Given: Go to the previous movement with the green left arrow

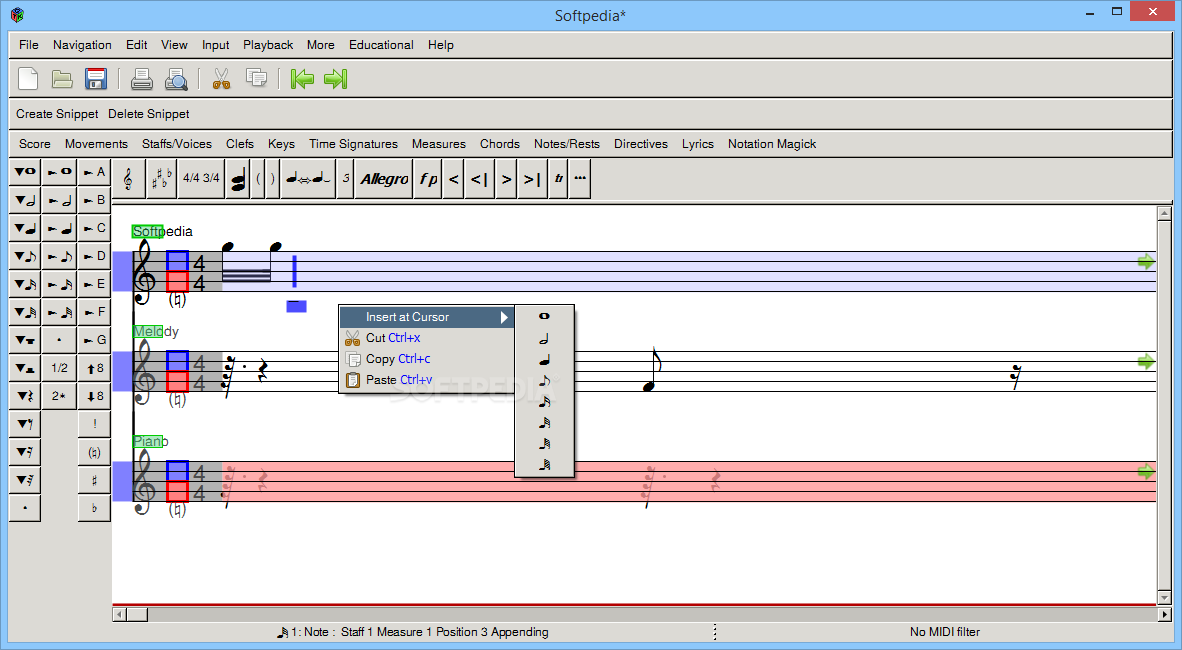Looking at the screenshot, I should (302, 78).
